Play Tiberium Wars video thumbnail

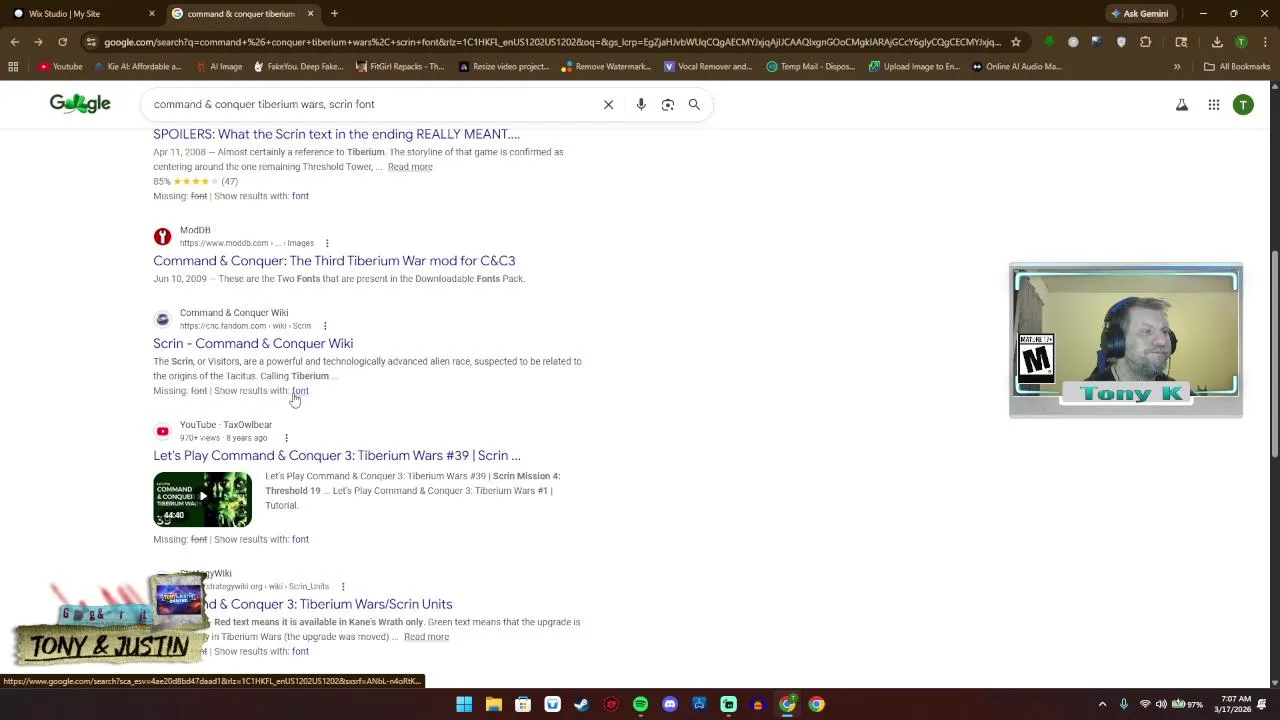202,499
